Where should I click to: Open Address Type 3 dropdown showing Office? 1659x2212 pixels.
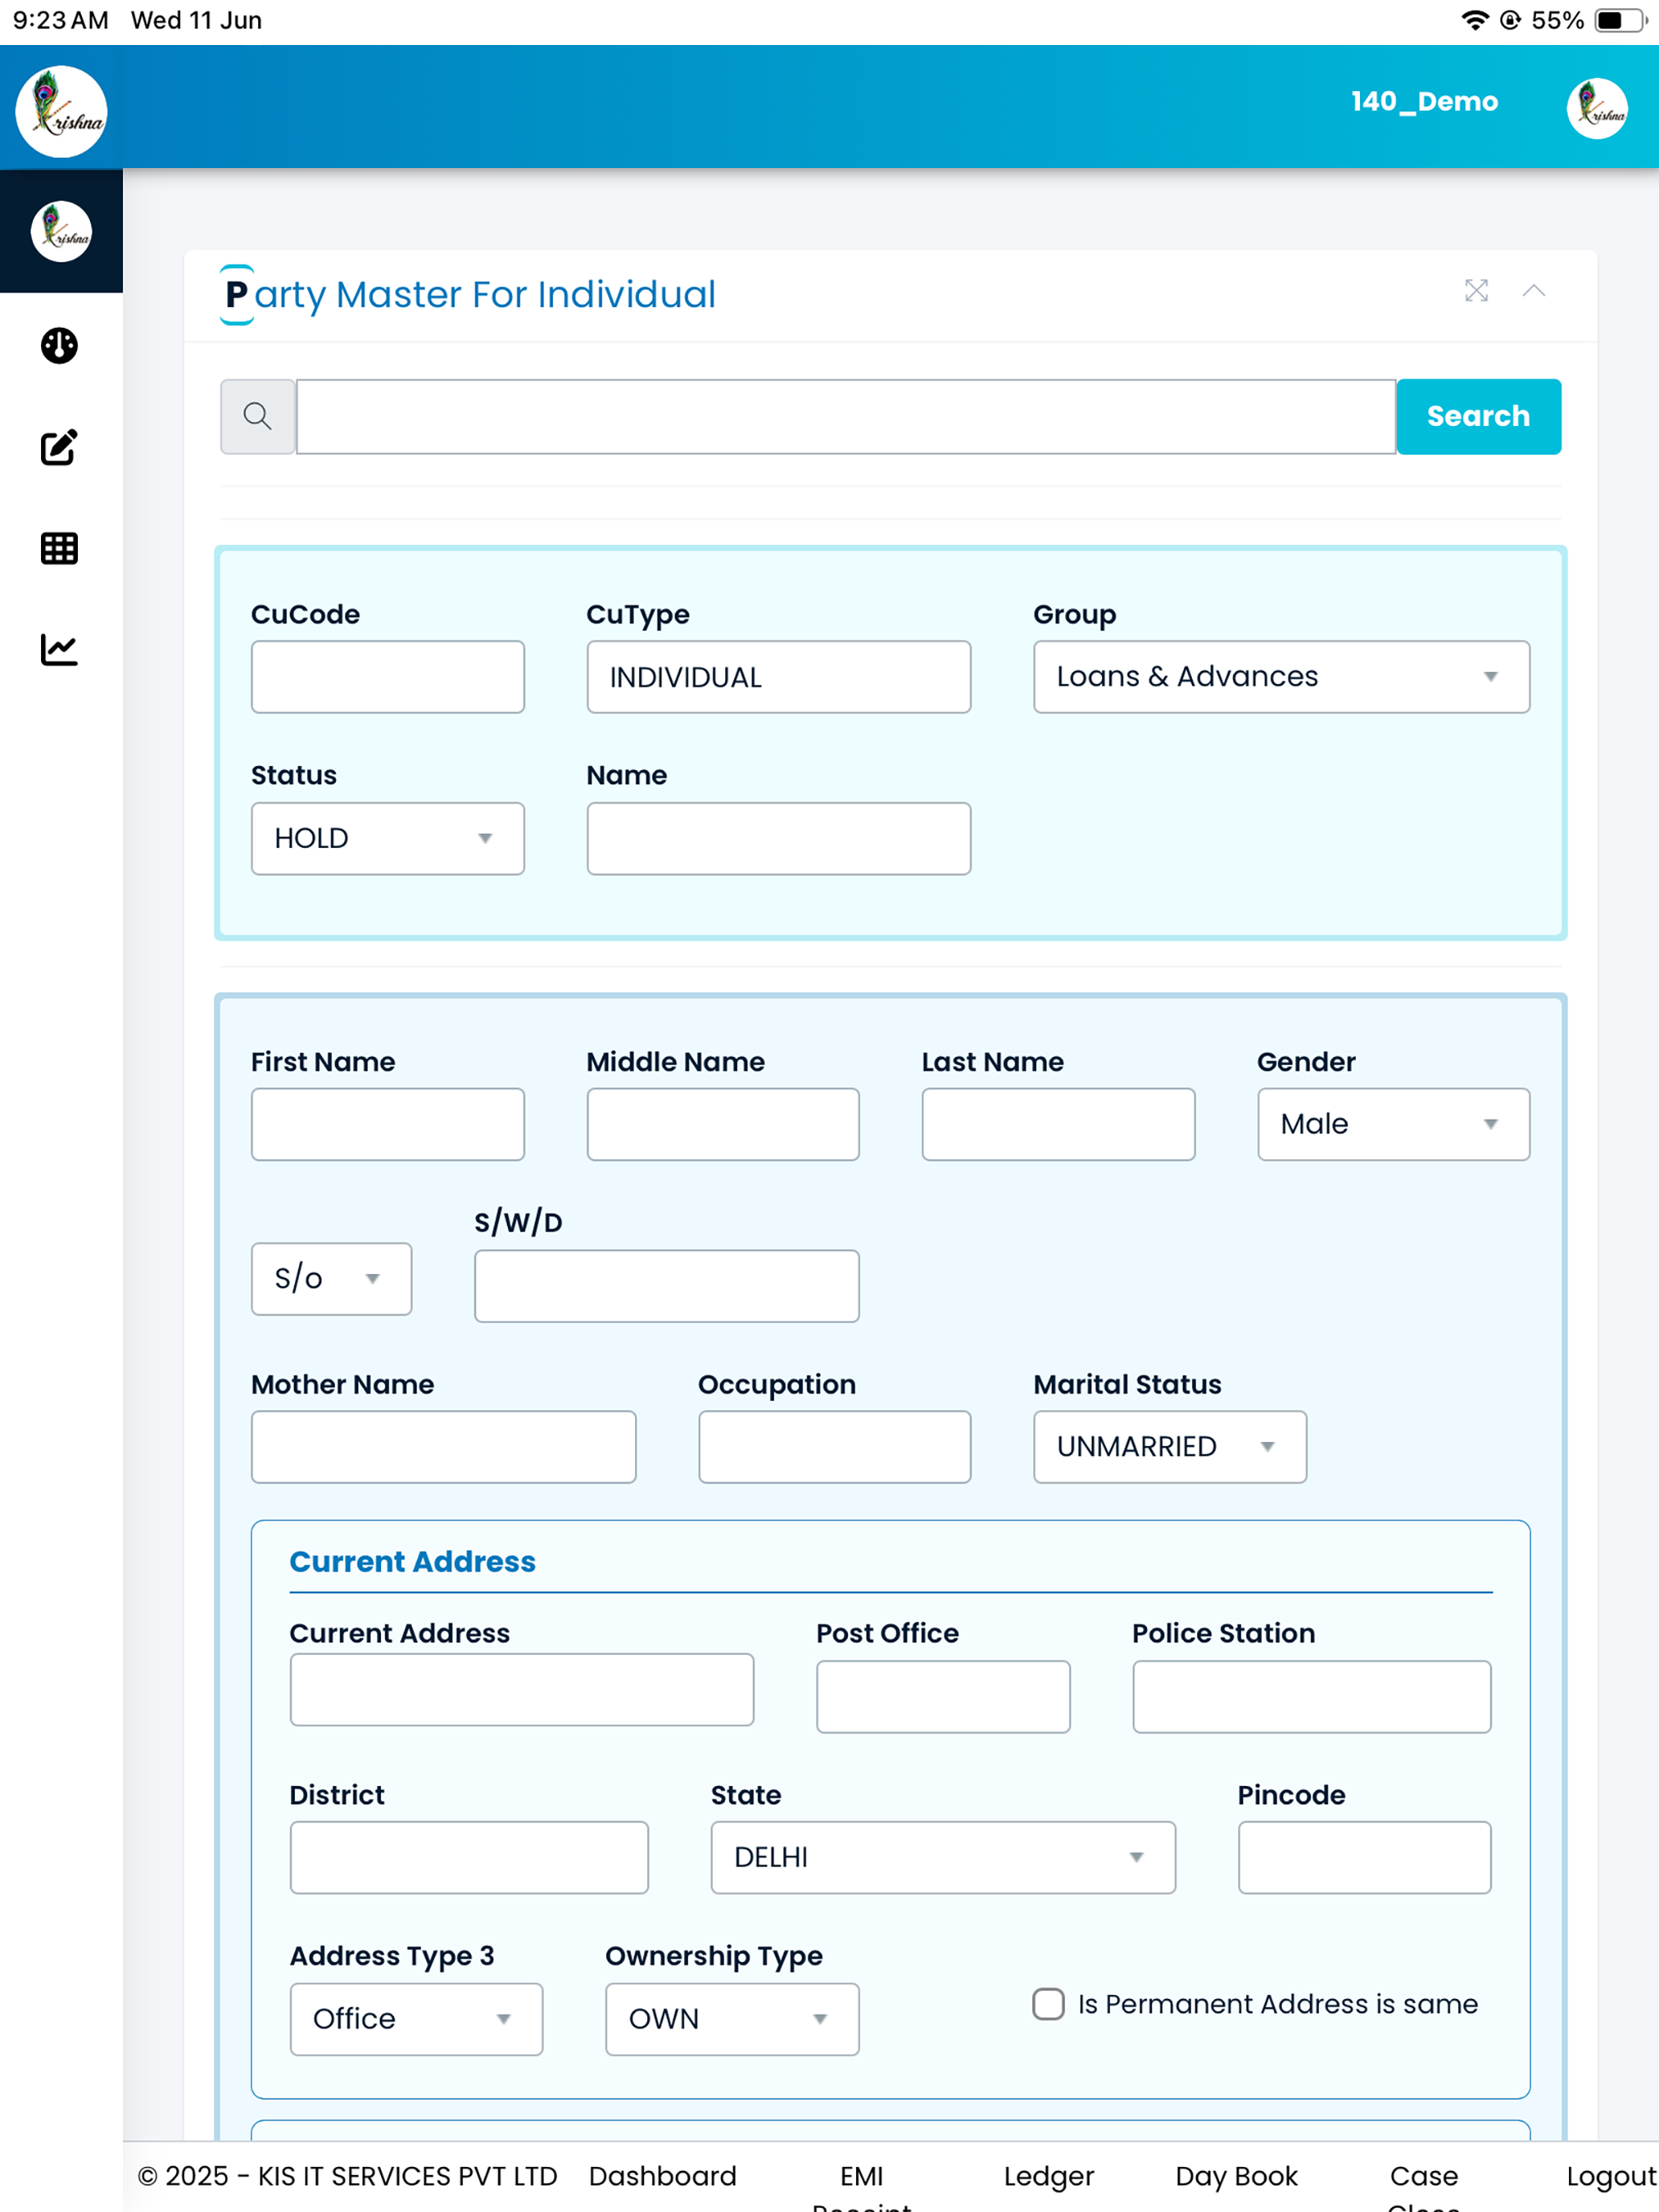(x=416, y=2019)
